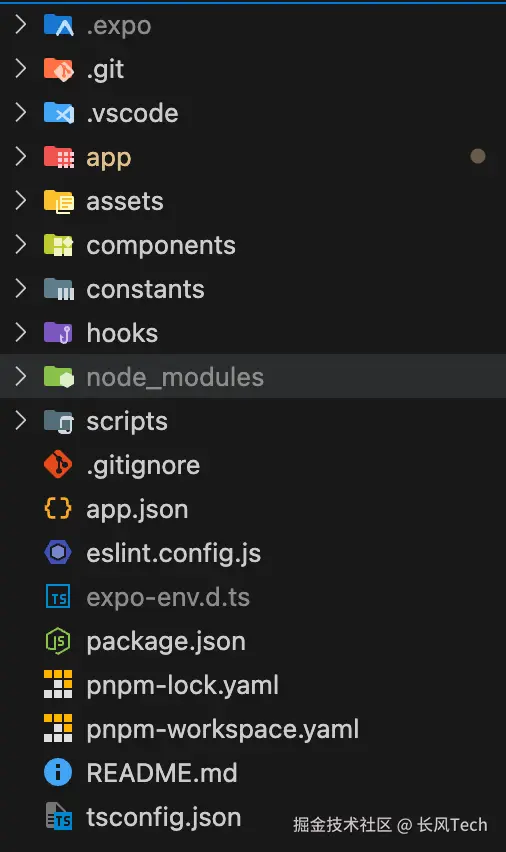Viewport: 506px width, 852px height.
Task: Expand the app folder chevron
Action: coord(21,157)
